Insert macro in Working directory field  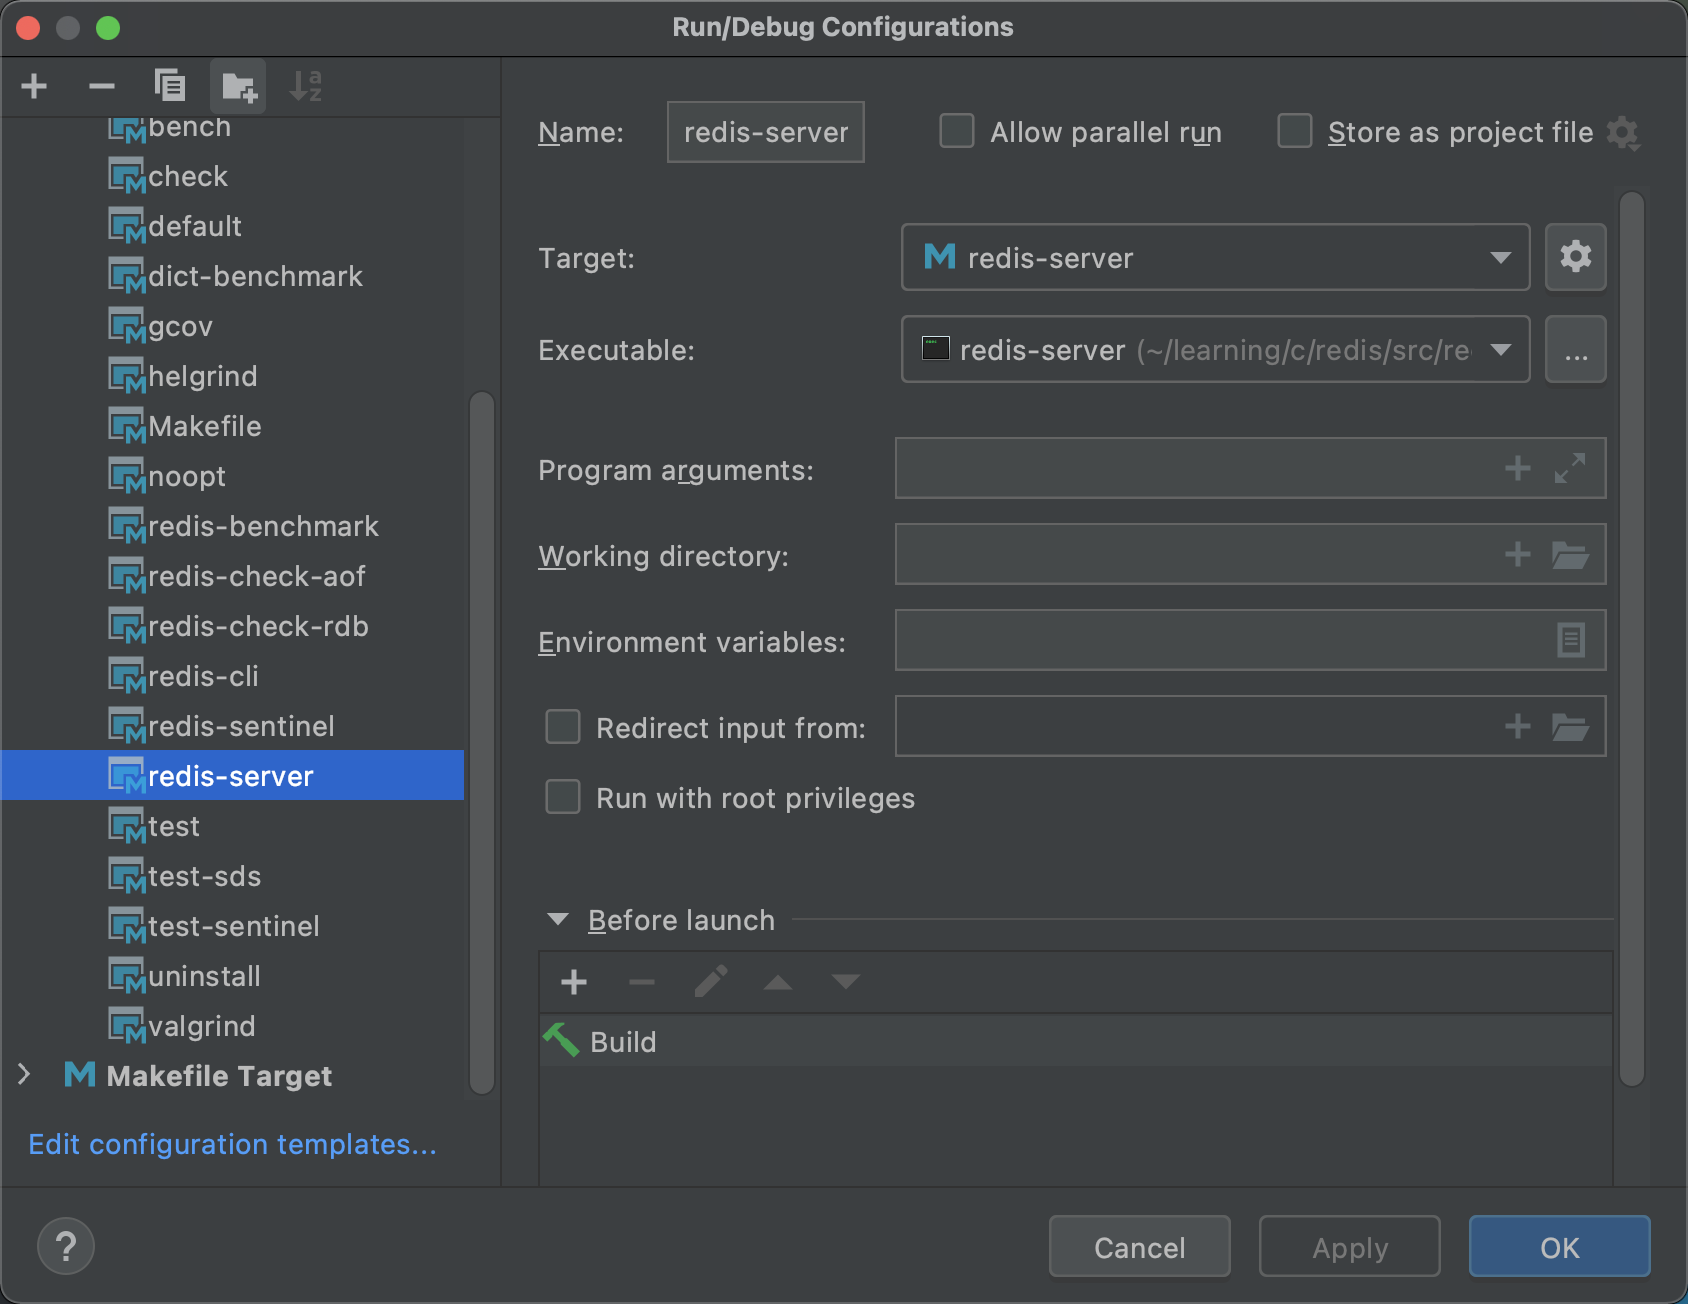(x=1518, y=554)
